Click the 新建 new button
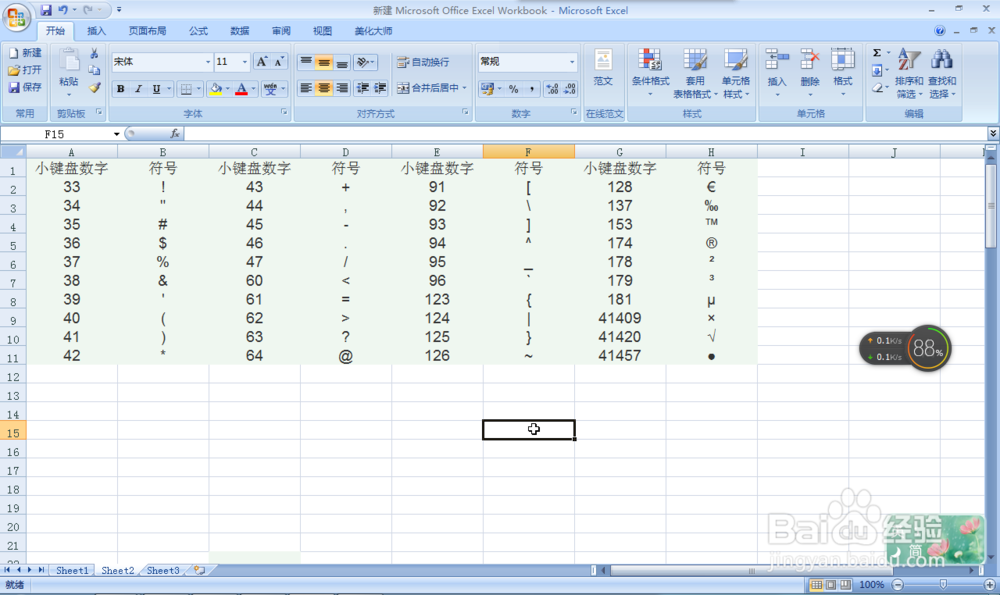Image resolution: width=1000 pixels, height=595 pixels. point(26,53)
